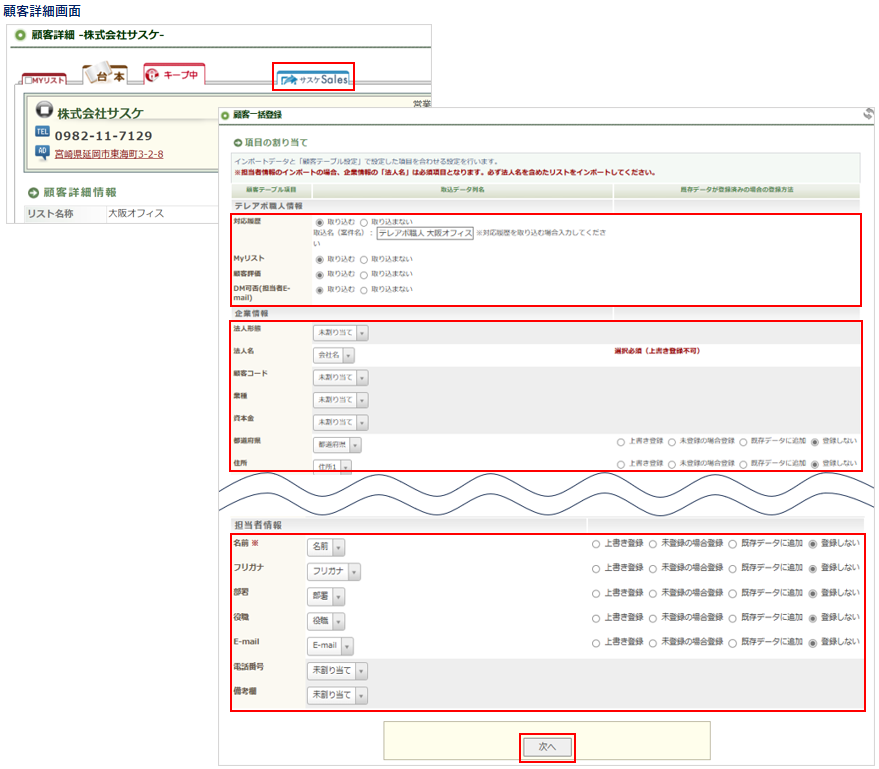Click the phone number 0982-11-7129
Screen dimensions: 879x769
pos(104,136)
